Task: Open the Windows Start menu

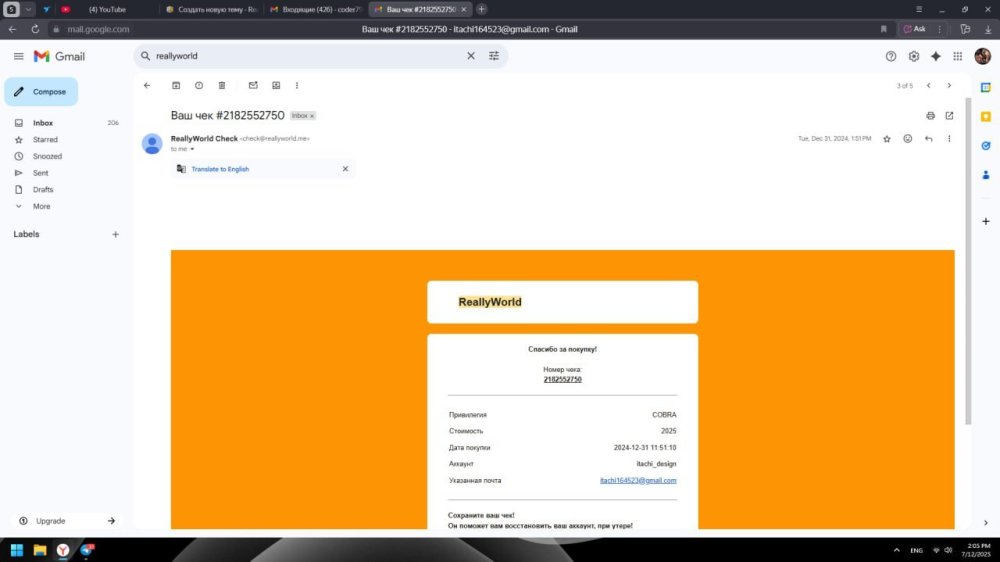Action: (x=17, y=550)
